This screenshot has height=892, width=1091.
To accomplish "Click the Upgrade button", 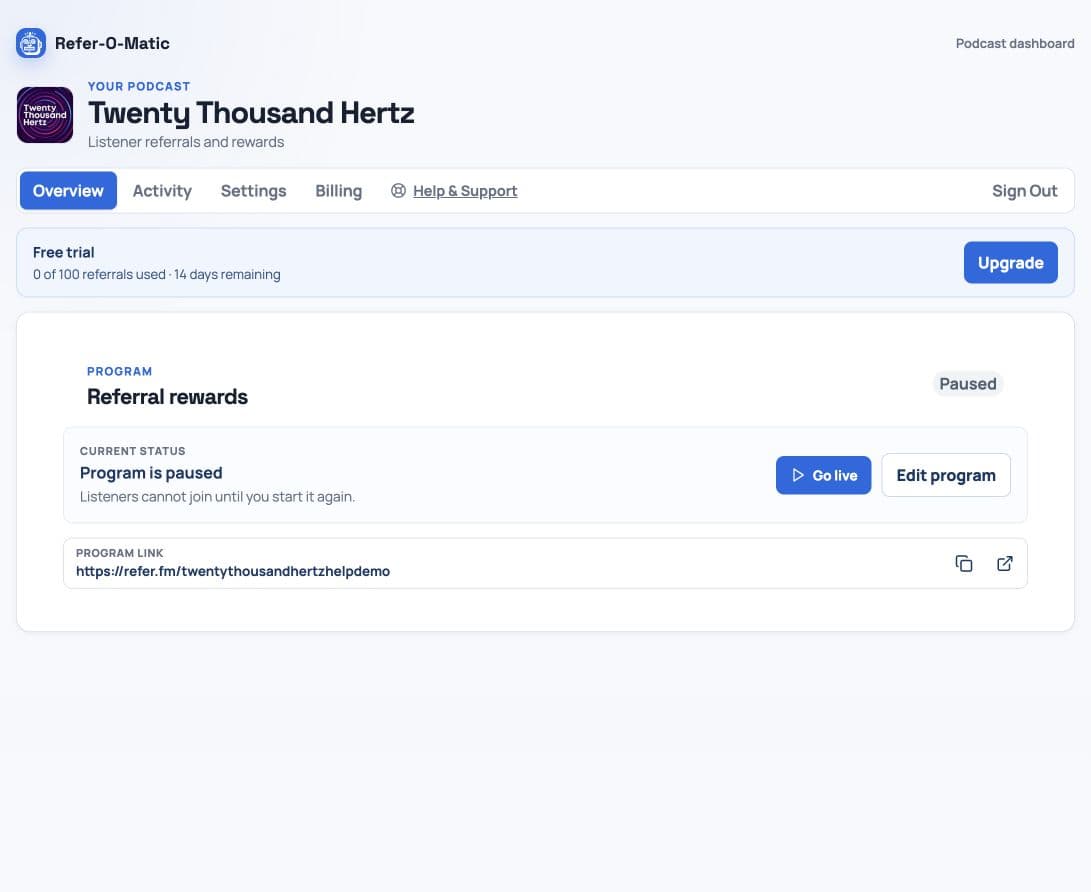I will 1010,262.
